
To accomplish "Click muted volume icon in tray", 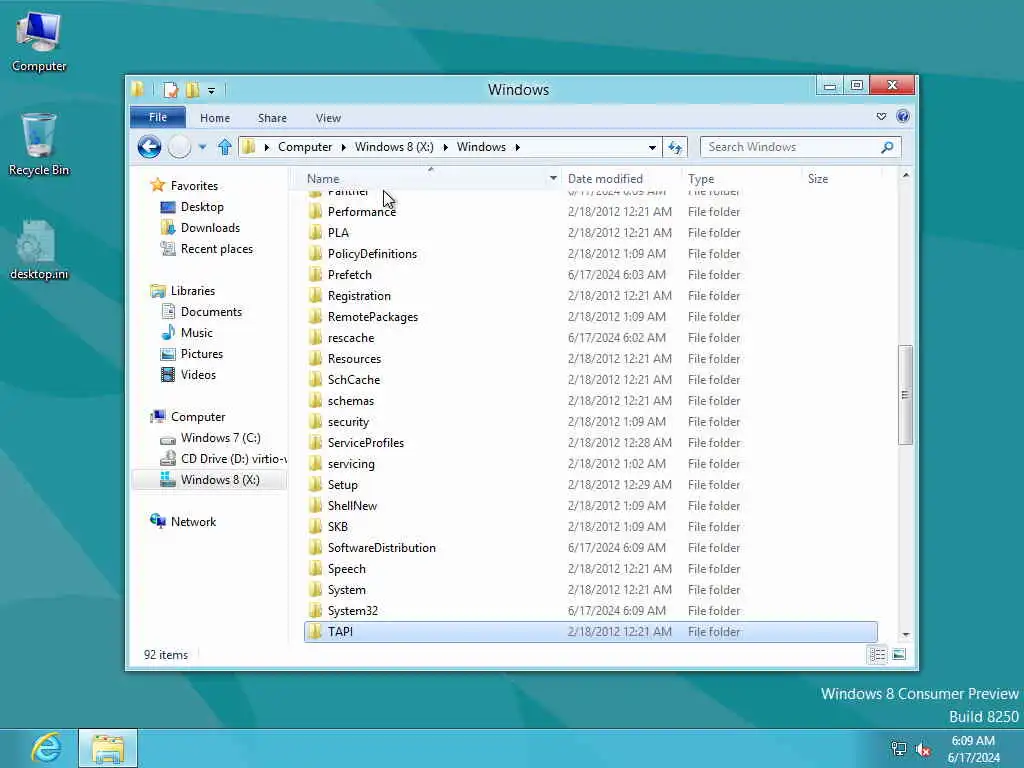I will [x=923, y=750].
